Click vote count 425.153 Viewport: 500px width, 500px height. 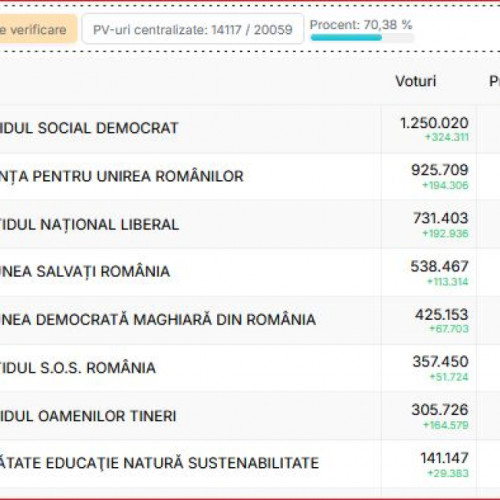(x=442, y=315)
